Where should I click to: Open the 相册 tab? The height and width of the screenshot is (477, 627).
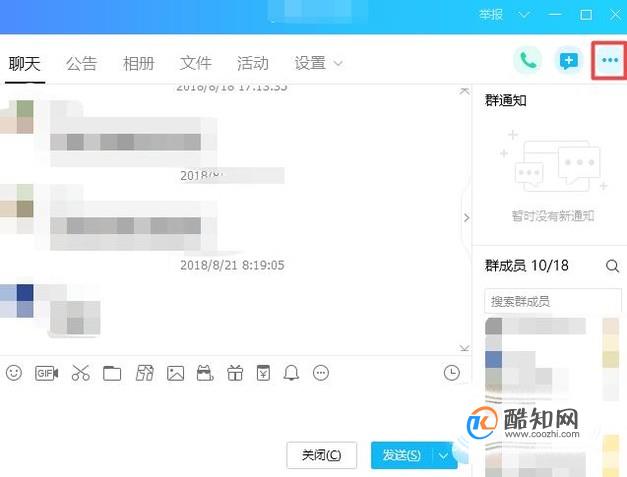pyautogui.click(x=138, y=63)
